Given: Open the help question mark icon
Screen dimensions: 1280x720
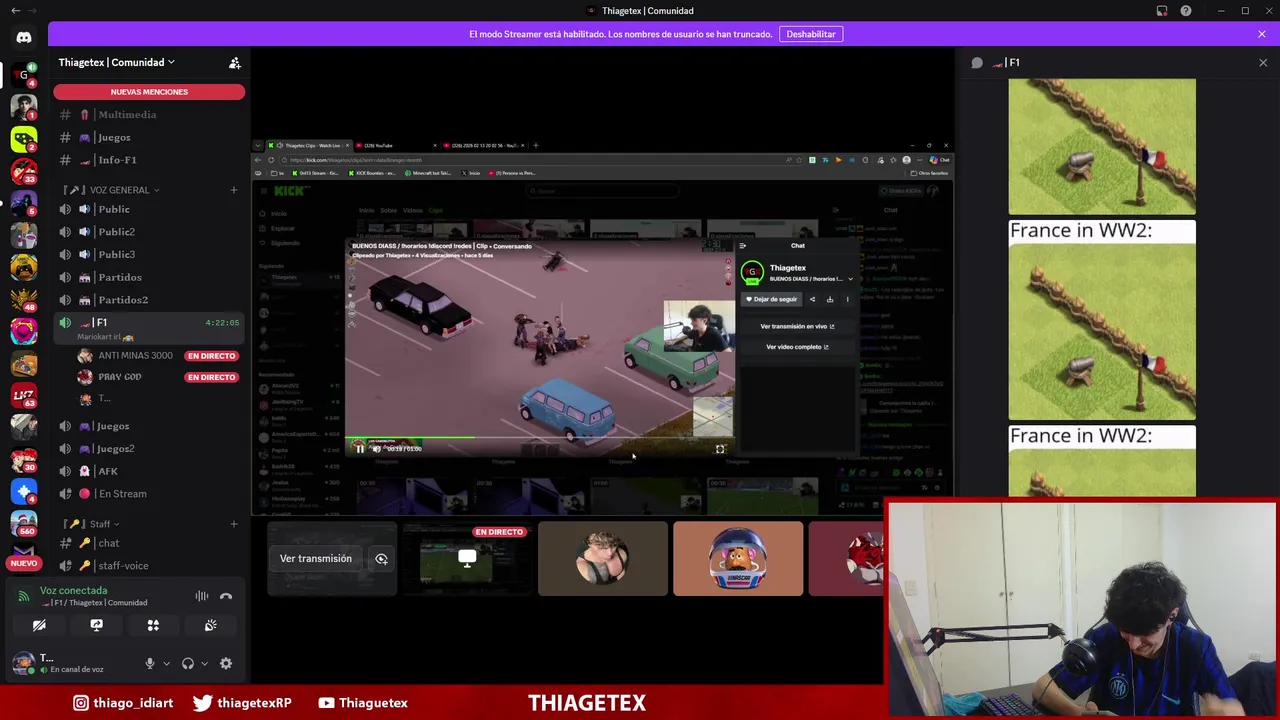Looking at the screenshot, I should point(1185,11).
